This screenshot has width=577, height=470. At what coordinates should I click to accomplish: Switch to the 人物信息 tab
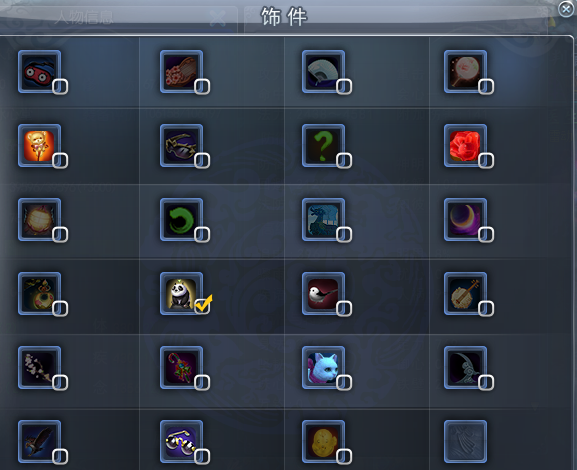[85, 17]
